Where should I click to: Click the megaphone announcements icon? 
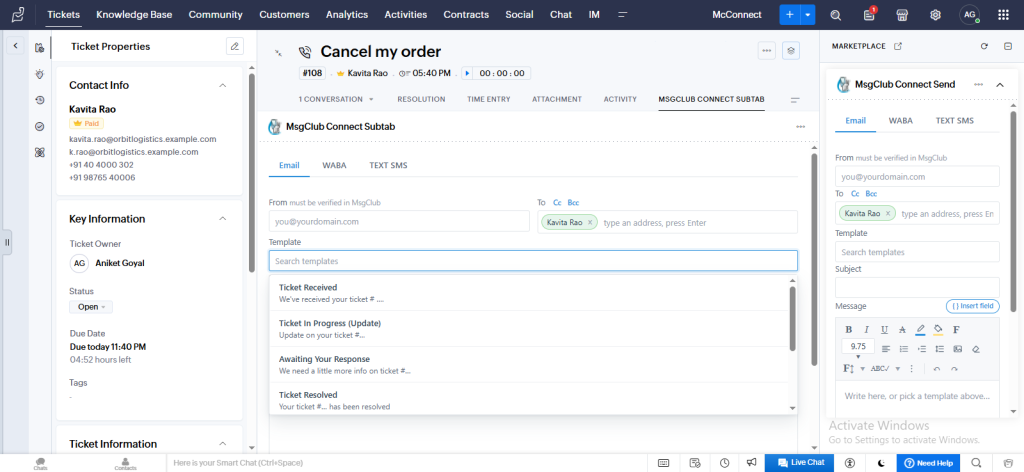(752, 462)
